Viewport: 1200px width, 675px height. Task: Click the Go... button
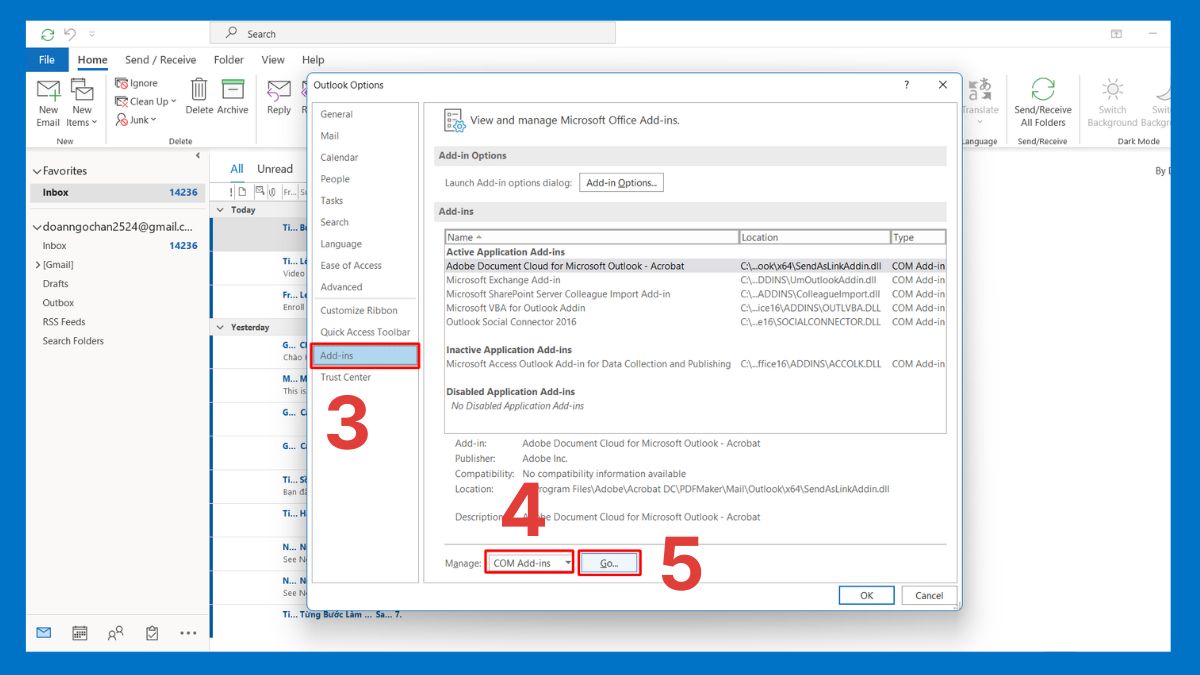(609, 563)
